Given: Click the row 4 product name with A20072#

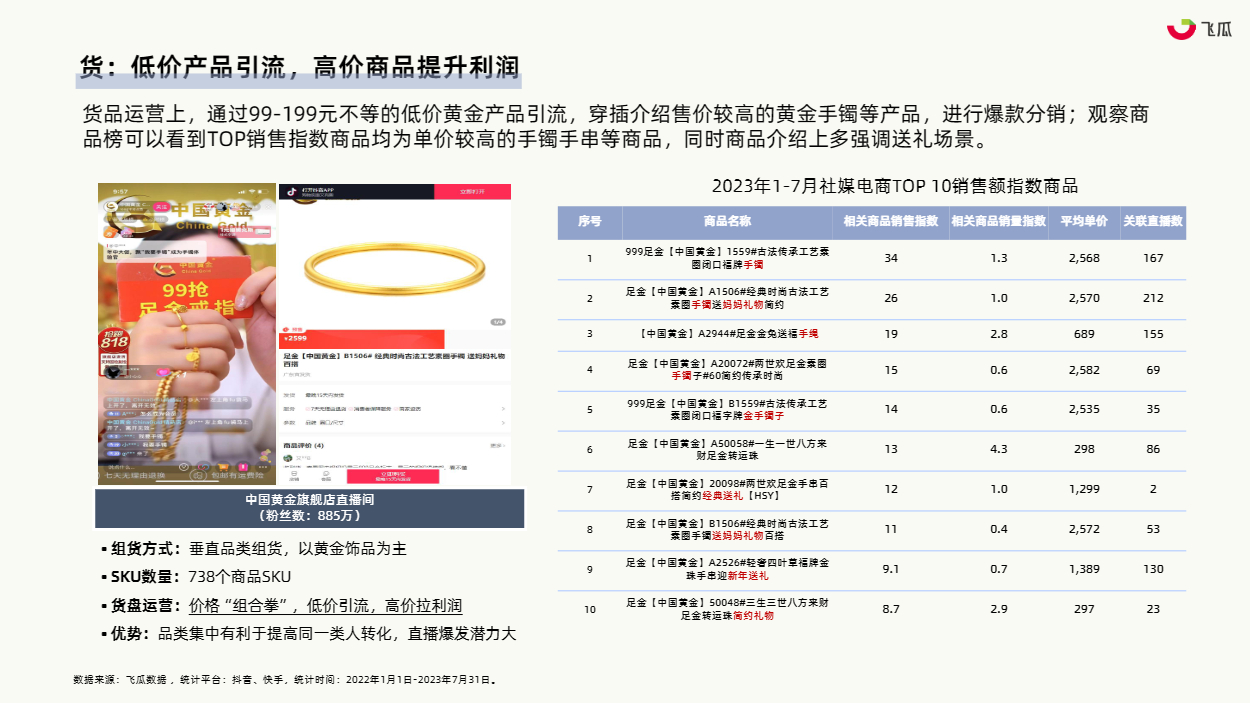Looking at the screenshot, I should tap(727, 369).
